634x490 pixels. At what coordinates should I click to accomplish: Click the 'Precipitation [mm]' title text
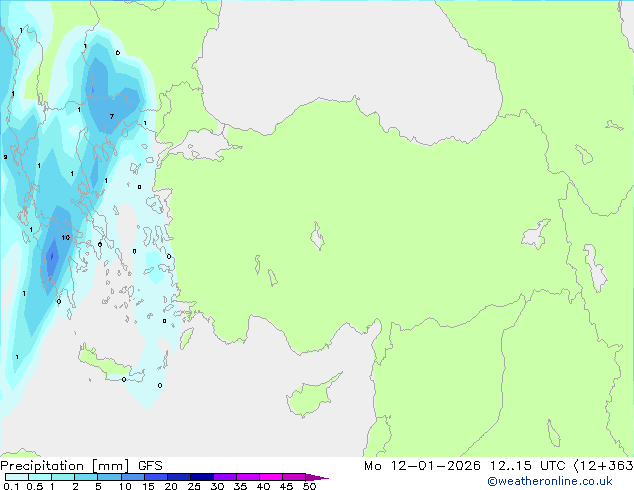coord(65,466)
